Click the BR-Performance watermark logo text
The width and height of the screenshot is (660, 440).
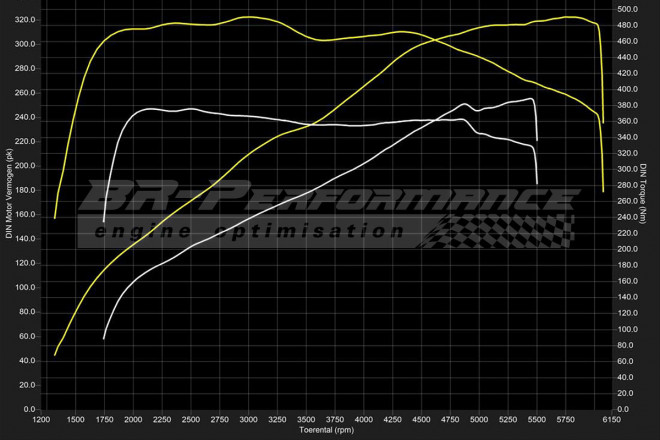(x=330, y=197)
